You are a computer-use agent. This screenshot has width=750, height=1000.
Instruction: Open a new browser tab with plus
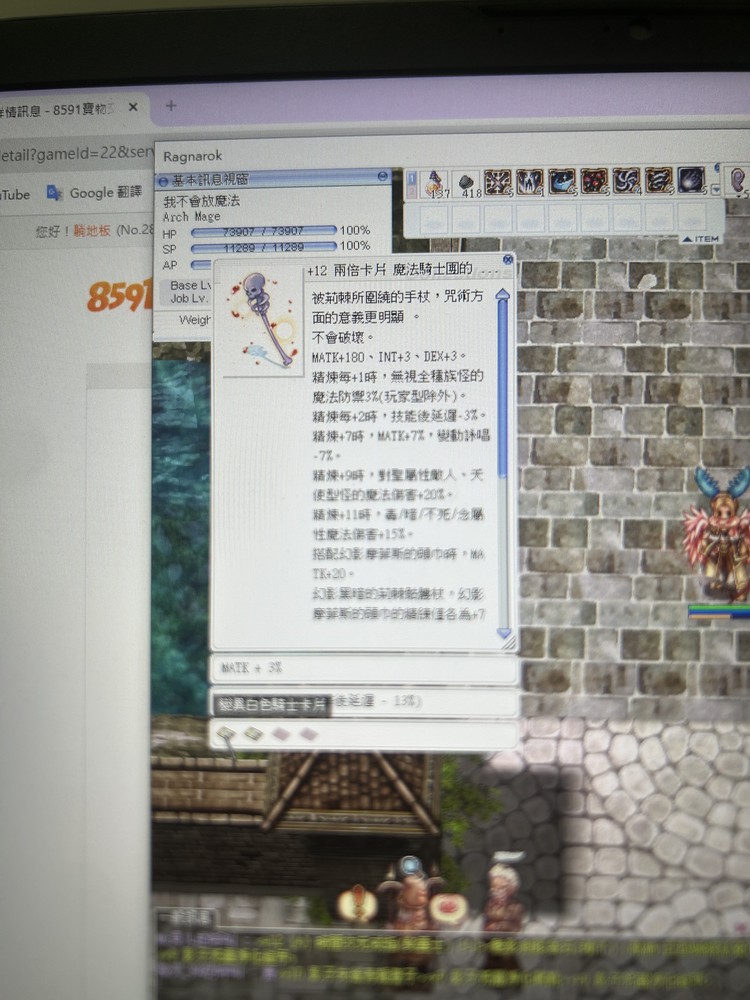pos(170,105)
